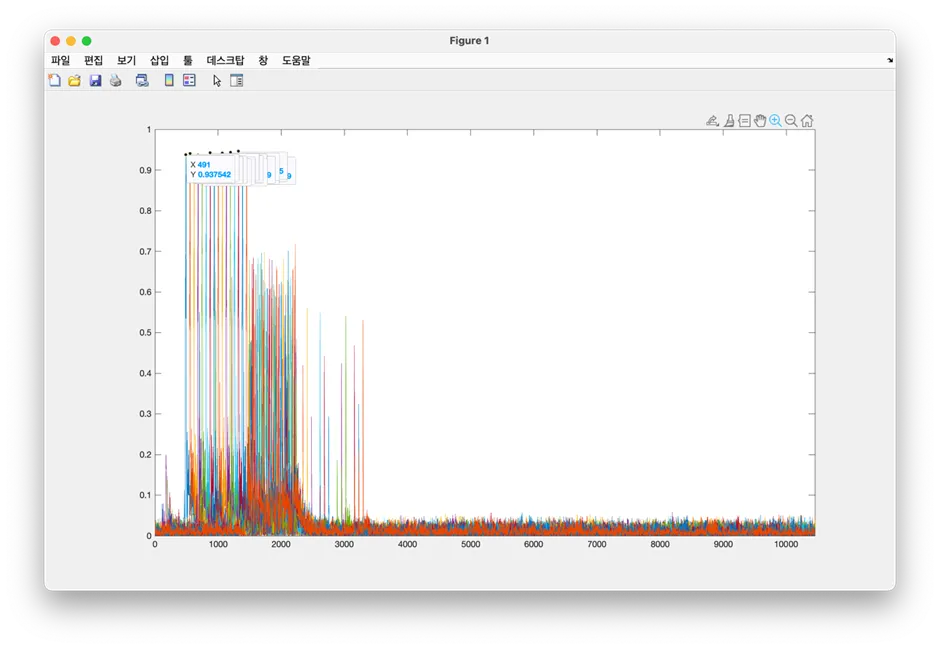Screen dimensions: 940x649
Task: Open the 툴 menu
Action: coord(188,60)
